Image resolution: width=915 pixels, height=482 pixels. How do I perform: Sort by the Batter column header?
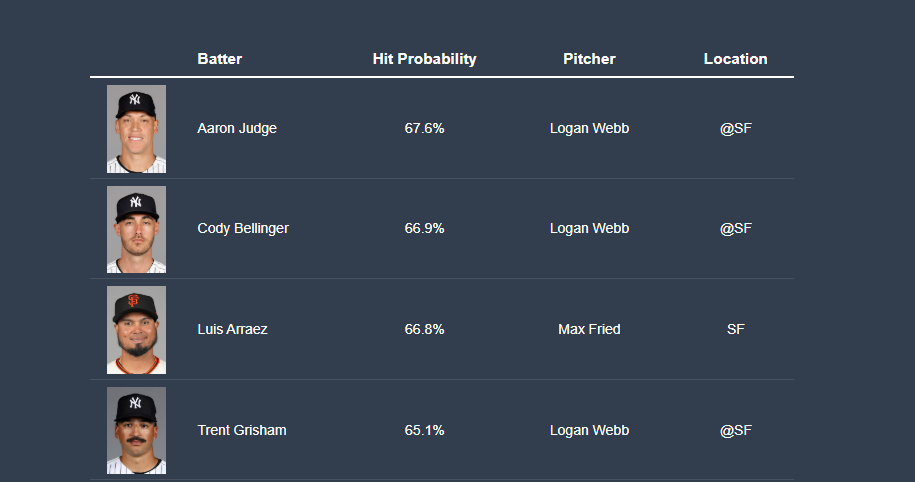coord(219,59)
